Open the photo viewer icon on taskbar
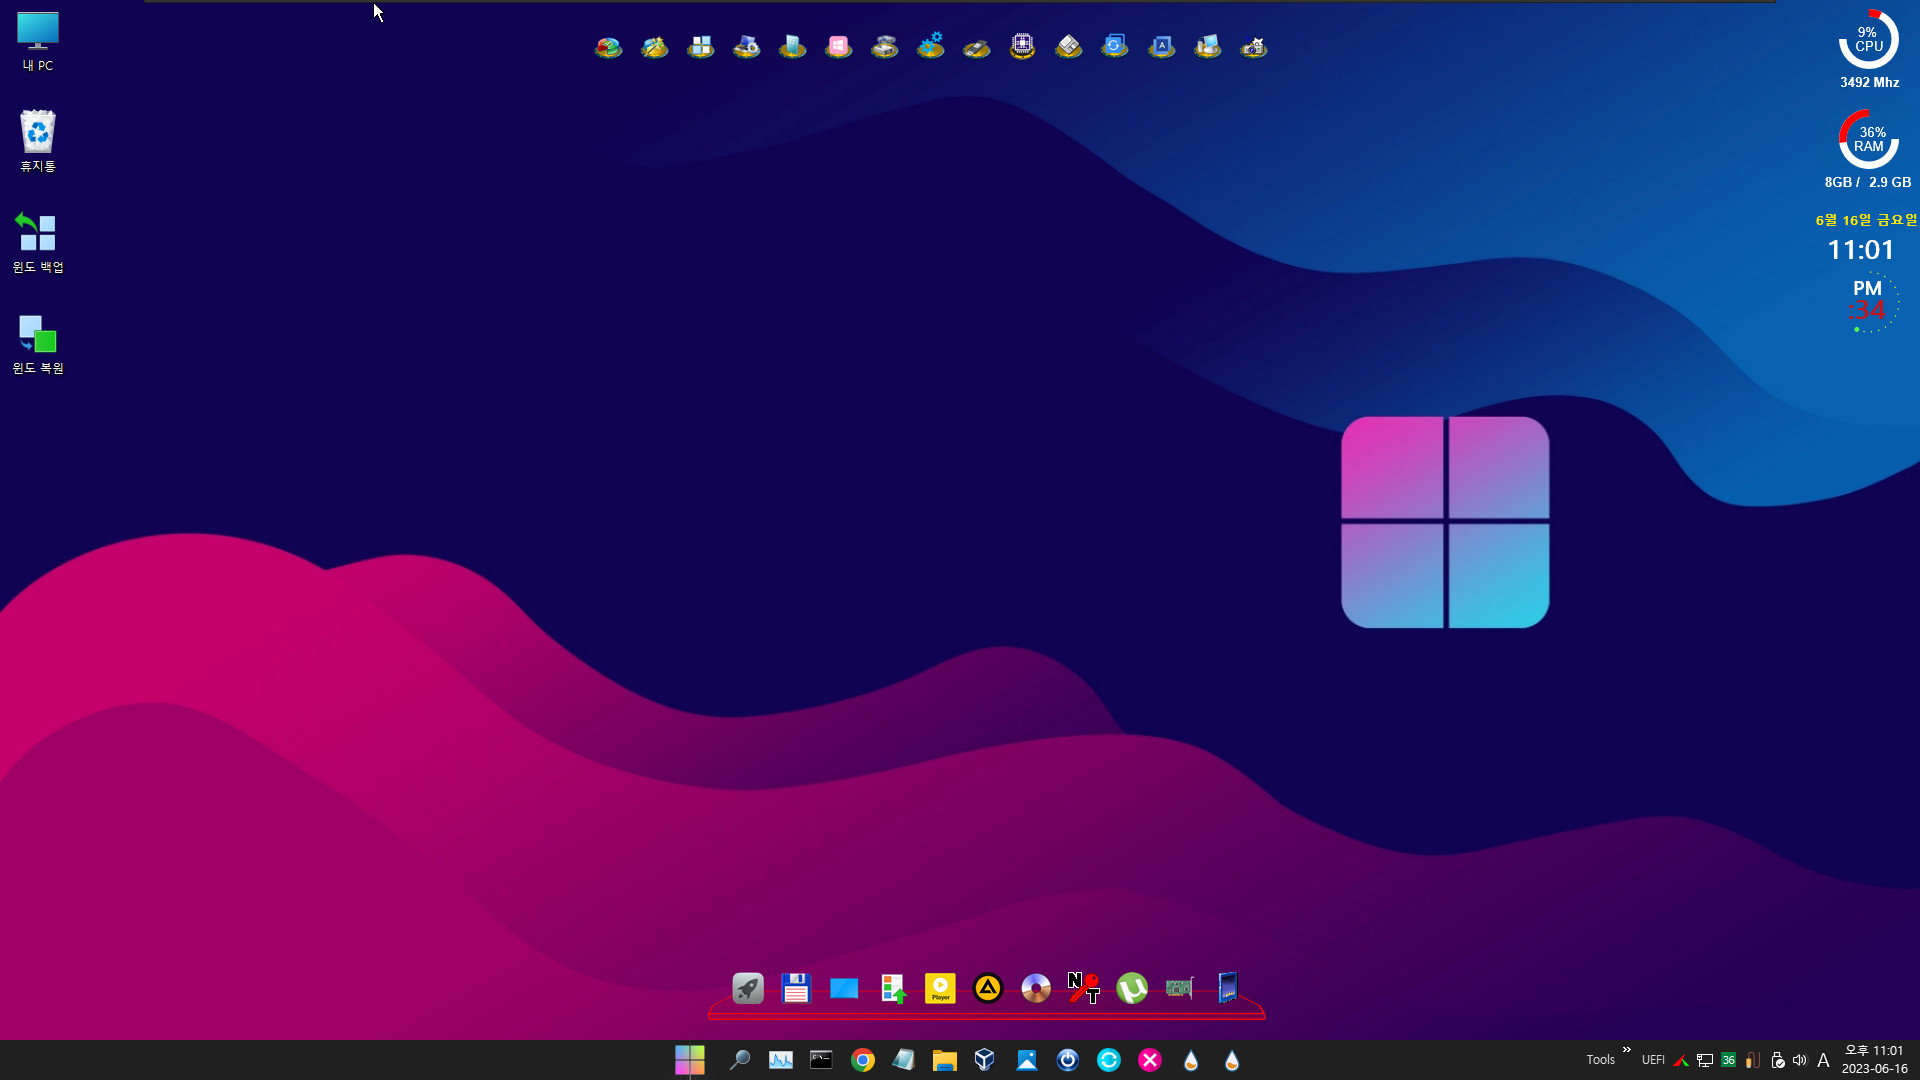 click(x=1026, y=1060)
